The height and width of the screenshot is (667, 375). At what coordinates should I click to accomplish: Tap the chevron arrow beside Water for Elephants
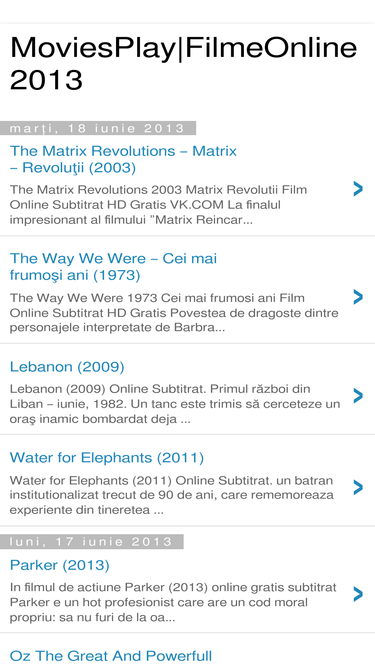pyautogui.click(x=358, y=487)
